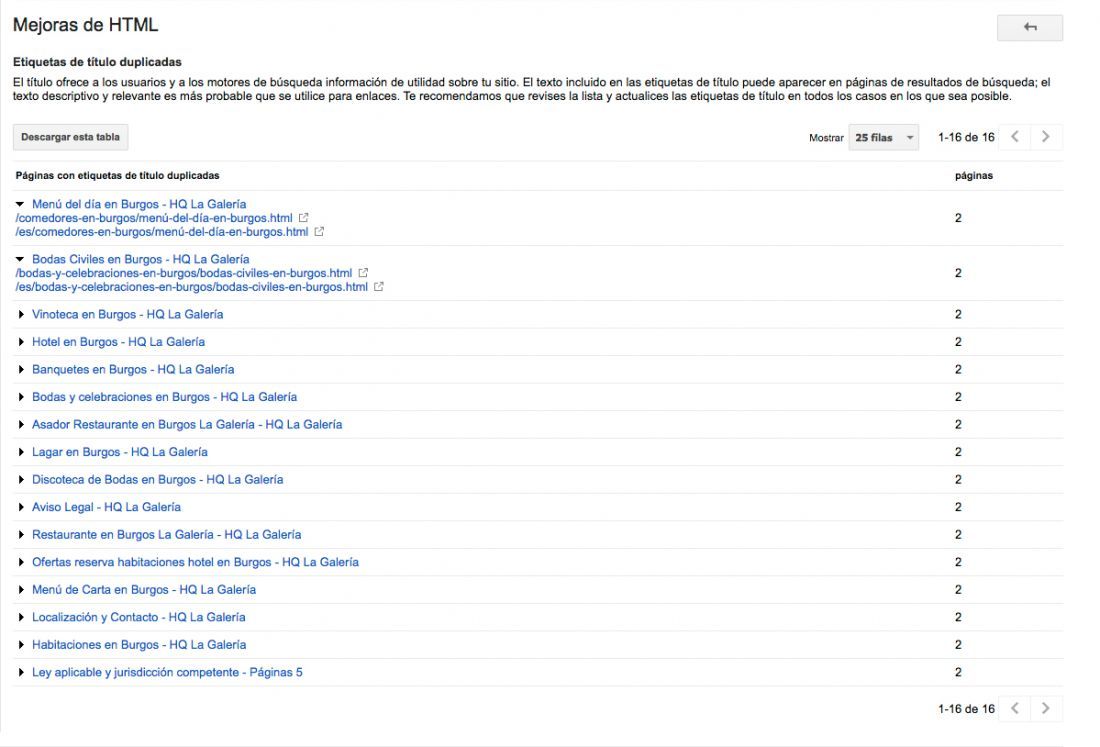Image resolution: width=1100 pixels, height=747 pixels.
Task: Open external link icon for /bodas-y-celebraciones URL
Action: pos(363,273)
